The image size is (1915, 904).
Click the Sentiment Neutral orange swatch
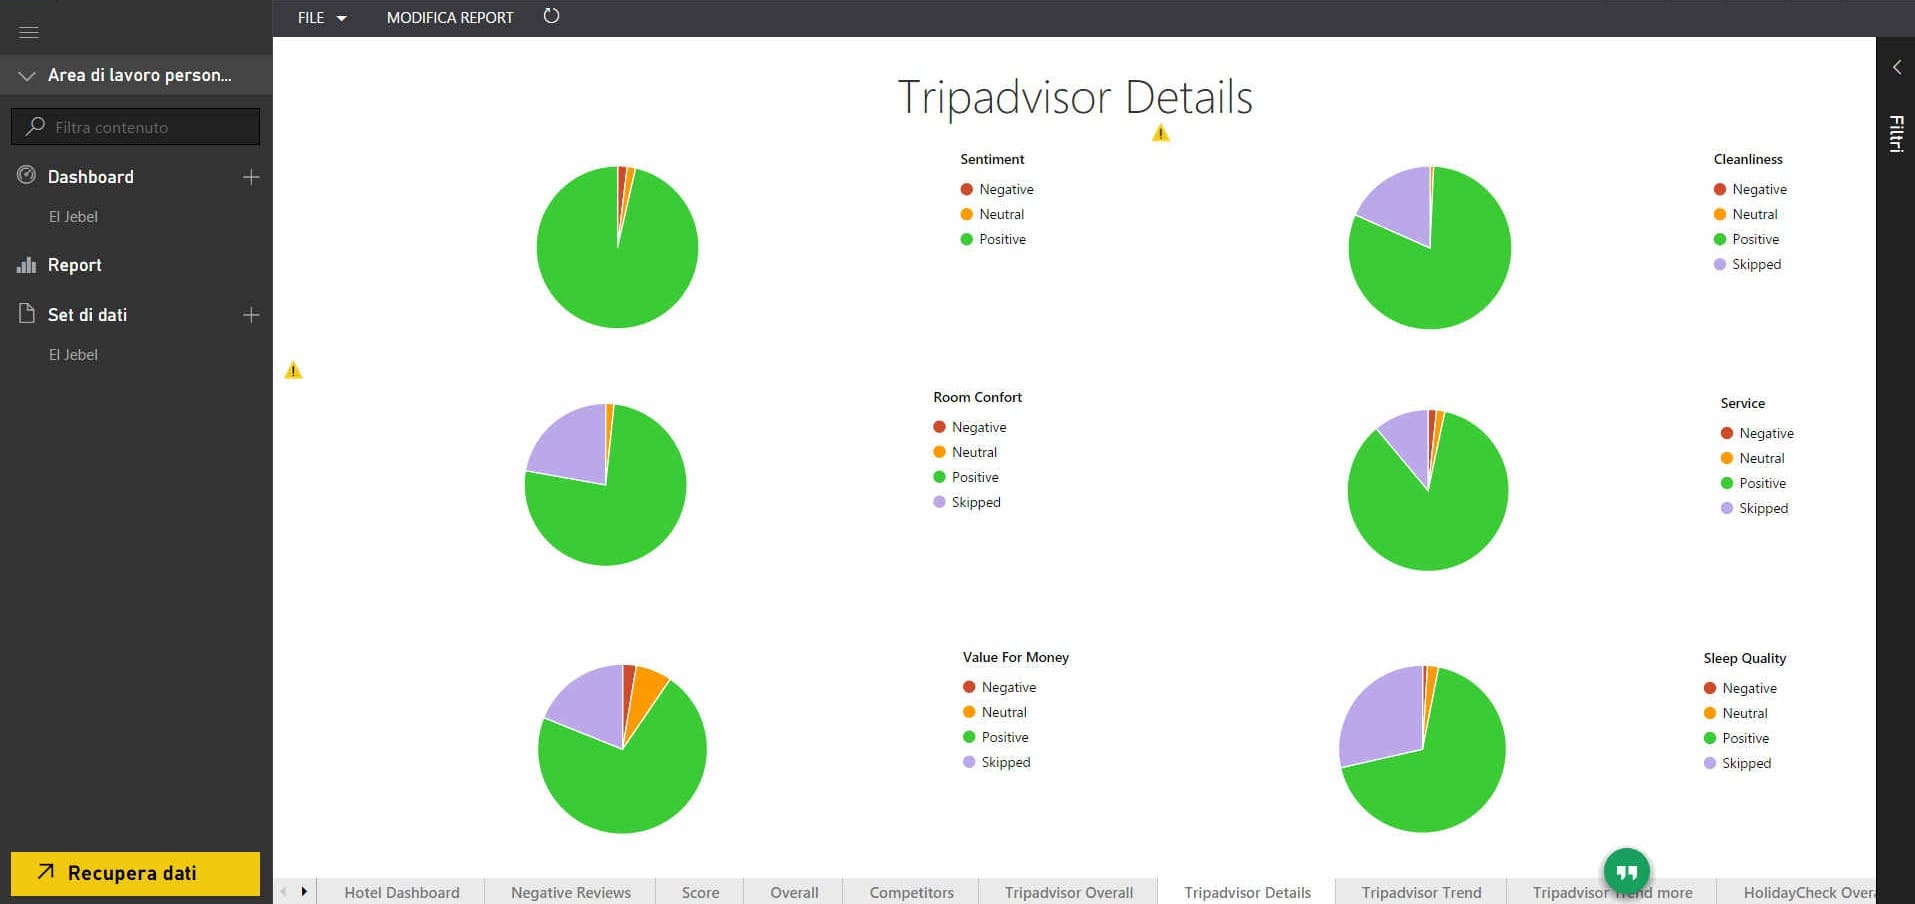pos(966,214)
